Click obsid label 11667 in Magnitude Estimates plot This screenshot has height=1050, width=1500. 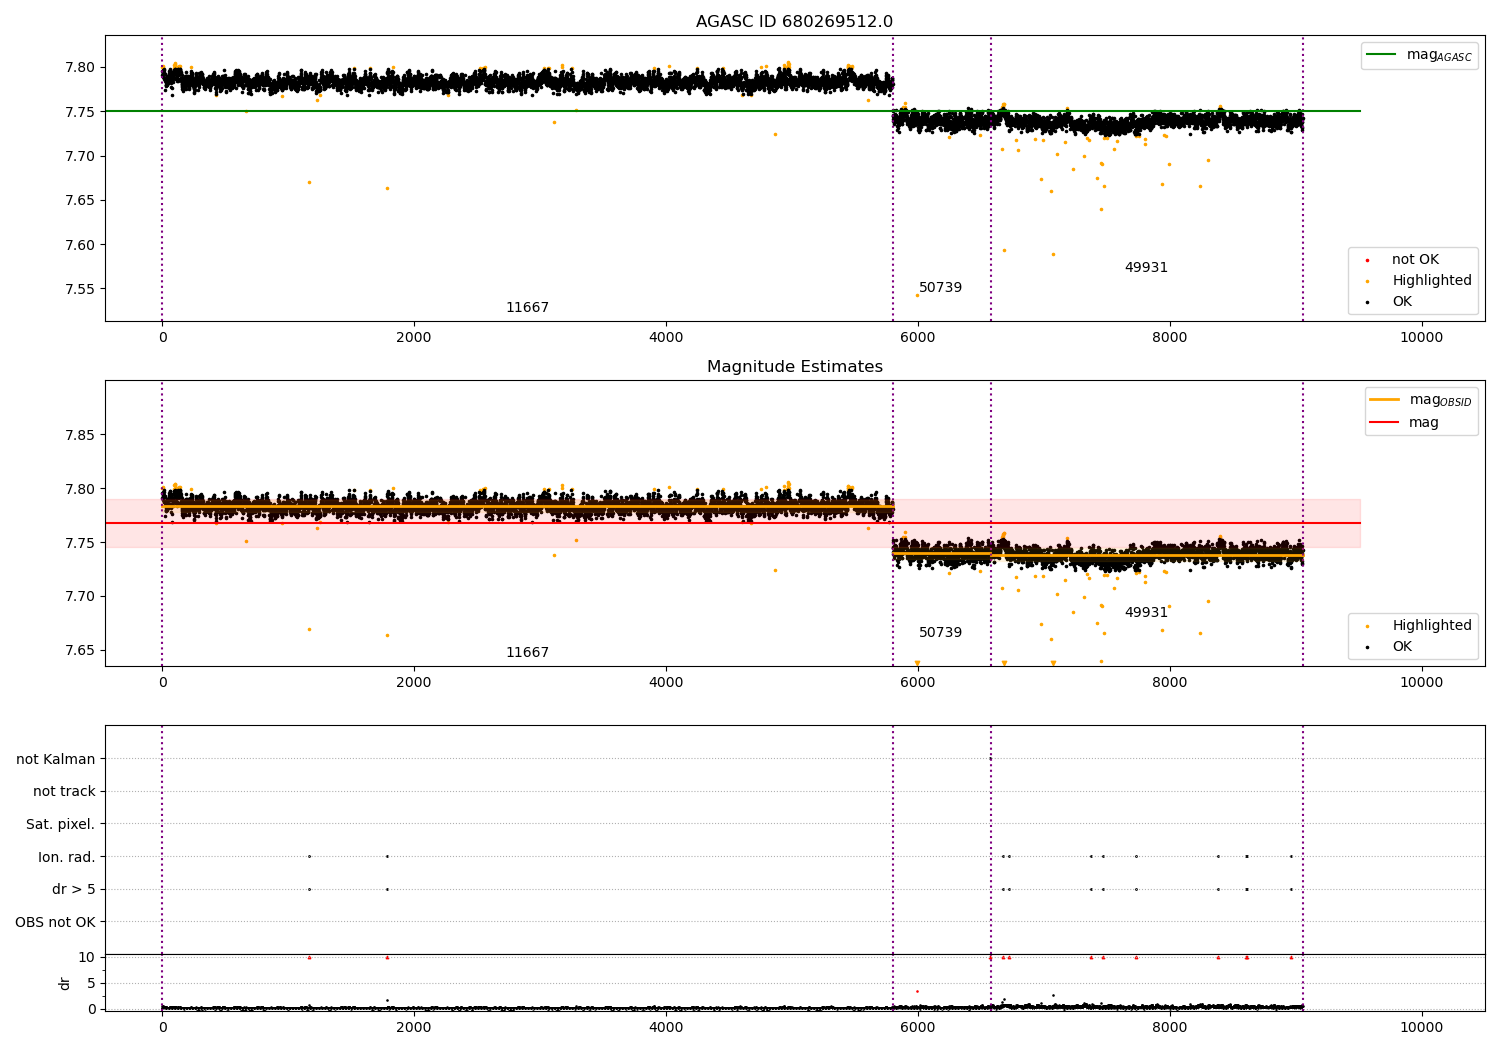pyautogui.click(x=527, y=653)
